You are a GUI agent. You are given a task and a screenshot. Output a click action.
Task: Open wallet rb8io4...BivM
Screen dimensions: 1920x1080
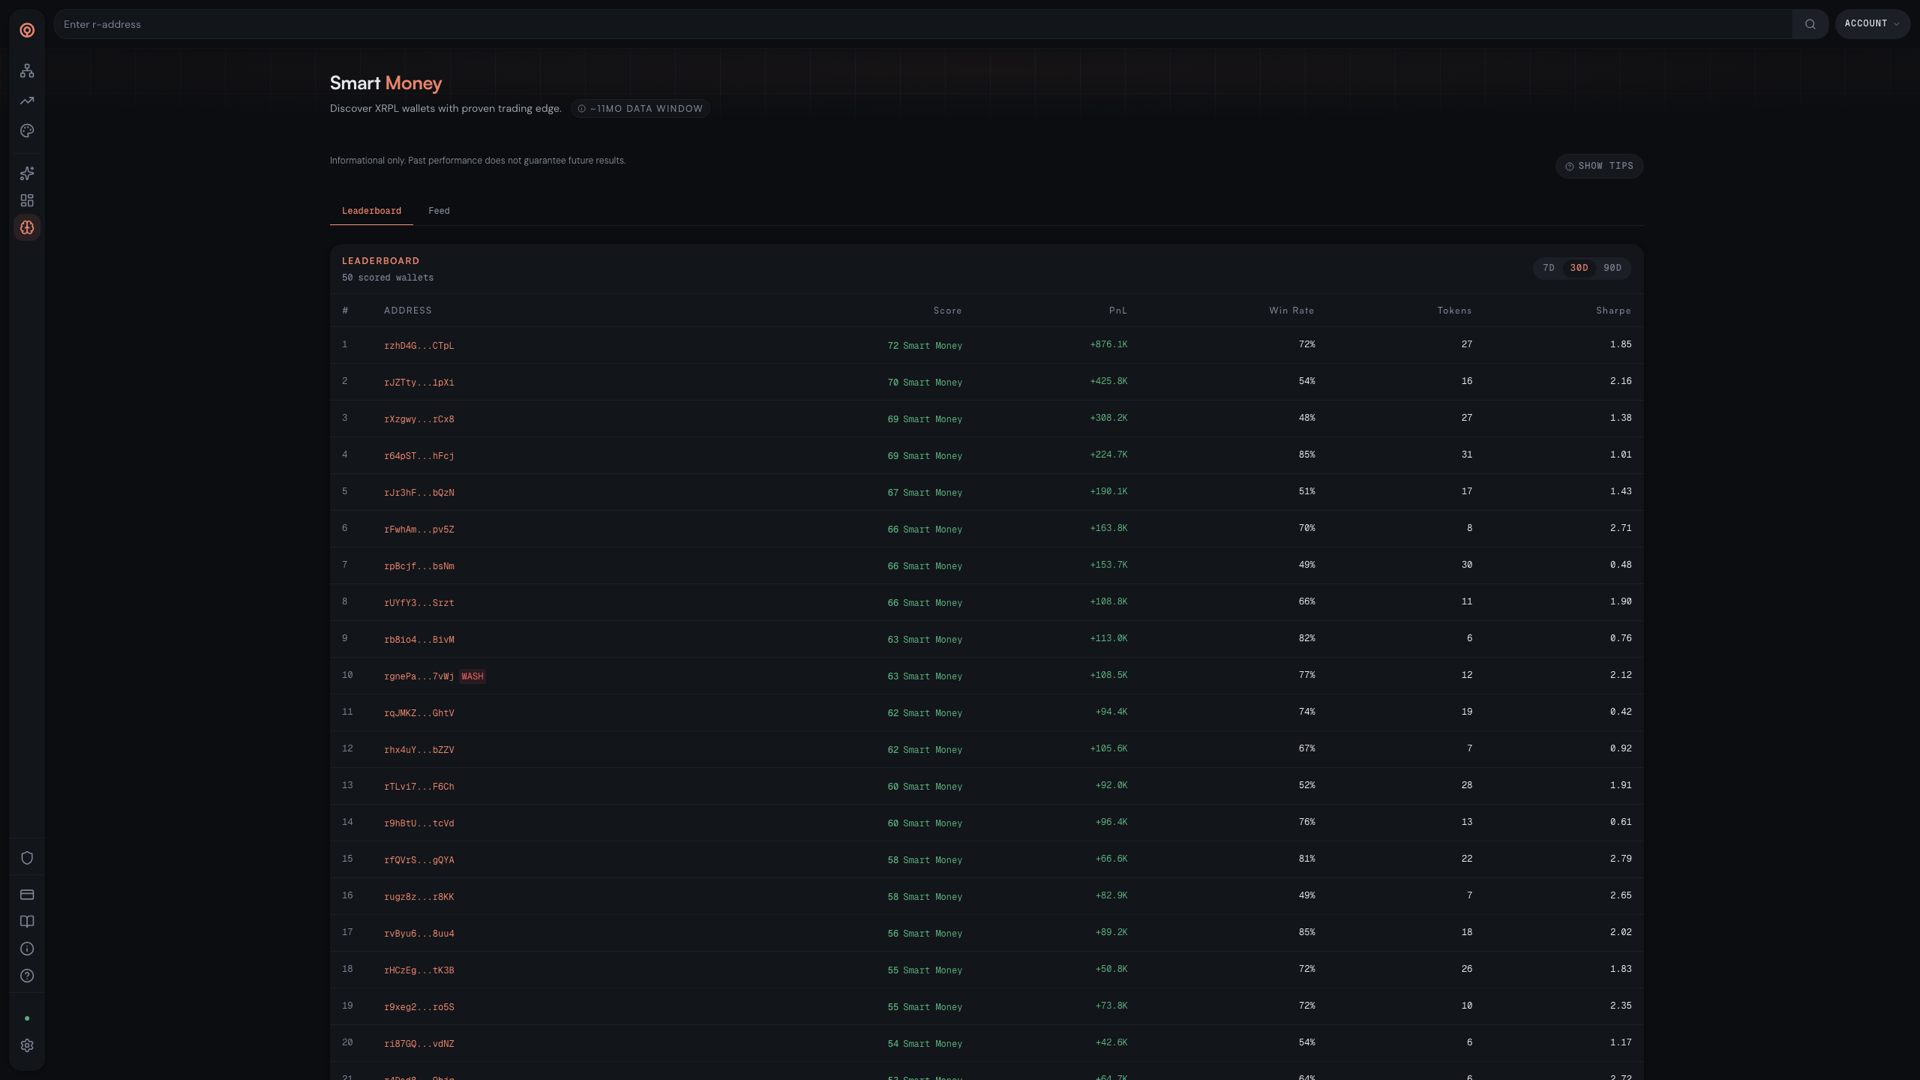(419, 640)
